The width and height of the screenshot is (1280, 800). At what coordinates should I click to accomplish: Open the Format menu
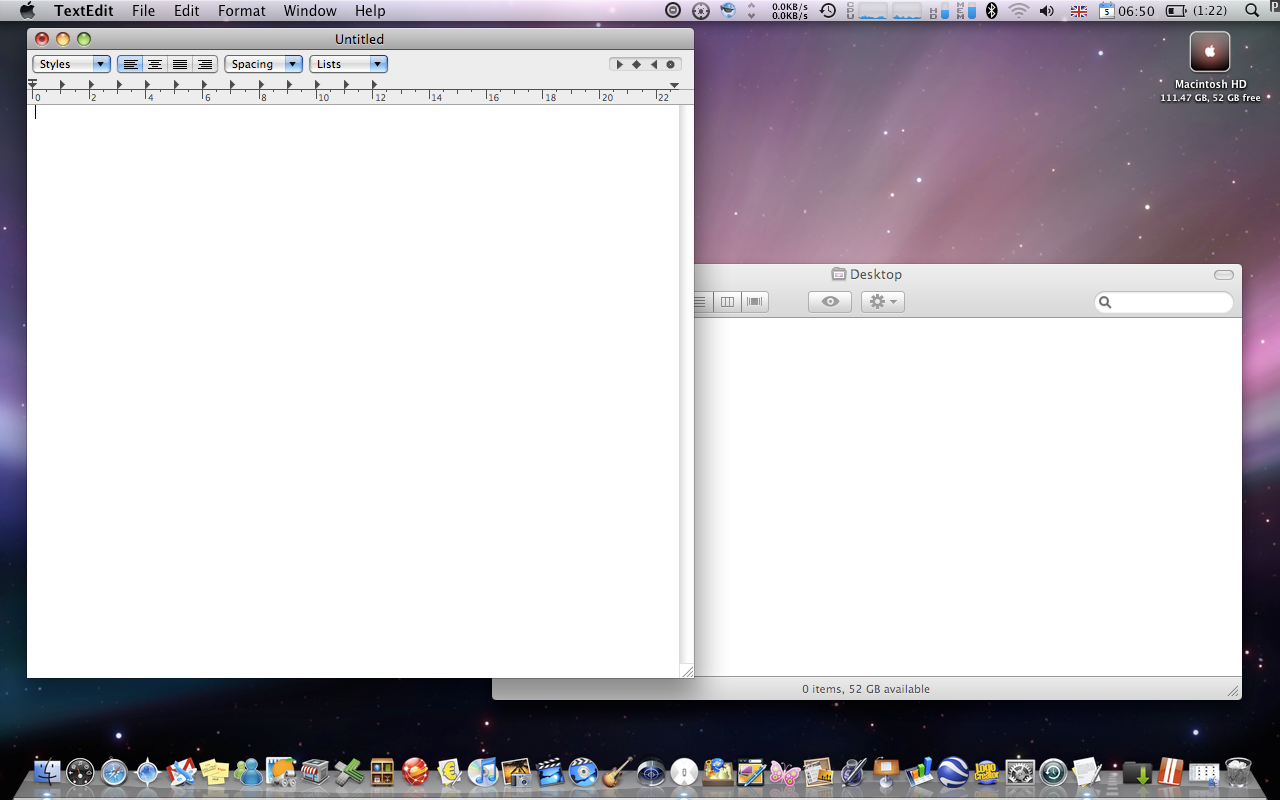pos(242,11)
